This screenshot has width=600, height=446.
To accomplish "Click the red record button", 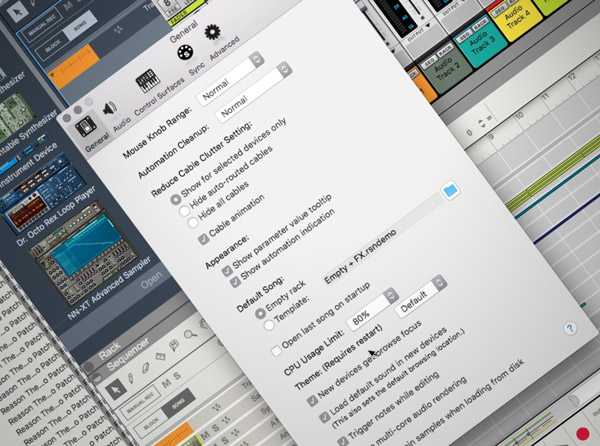I will click(583, 434).
